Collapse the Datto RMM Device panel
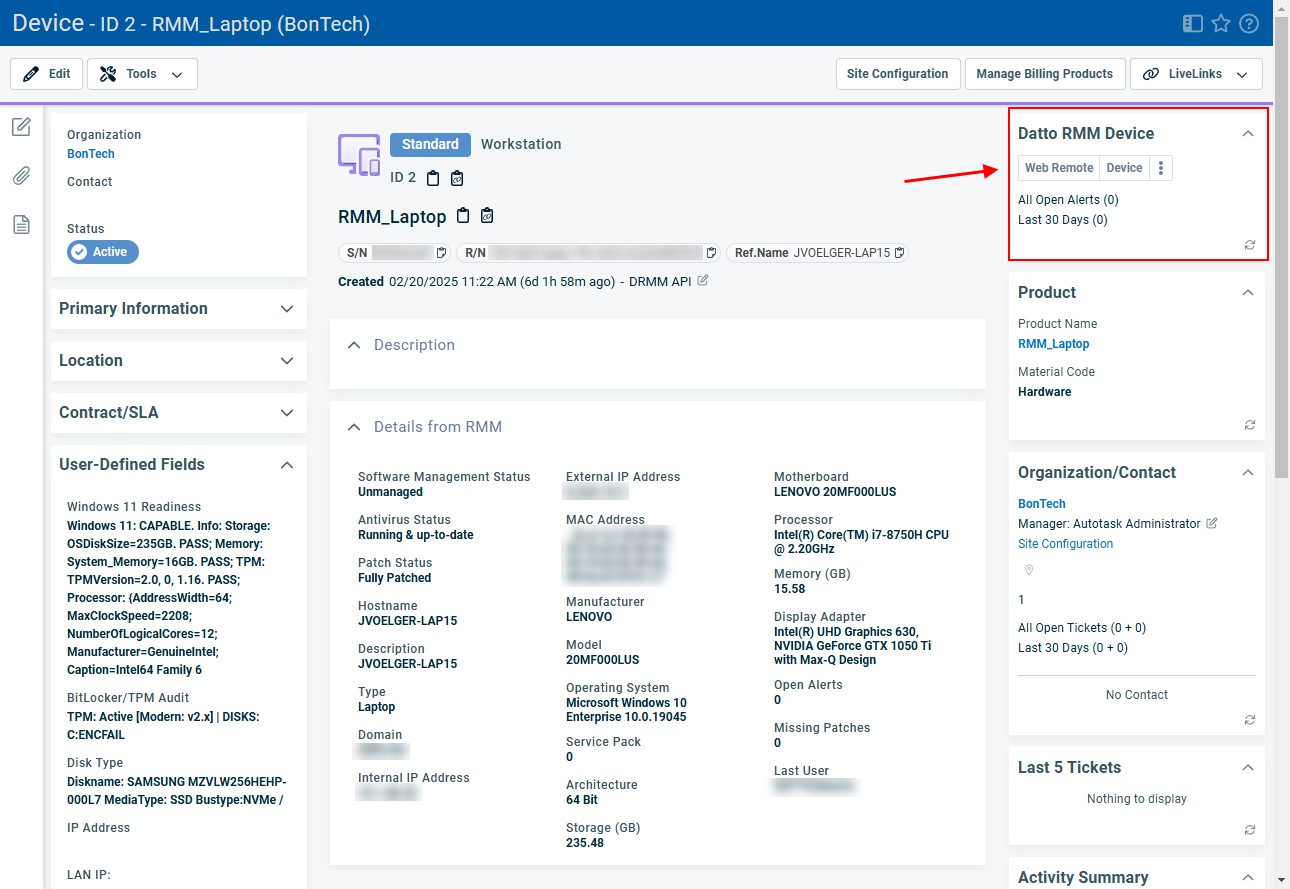 [x=1247, y=133]
